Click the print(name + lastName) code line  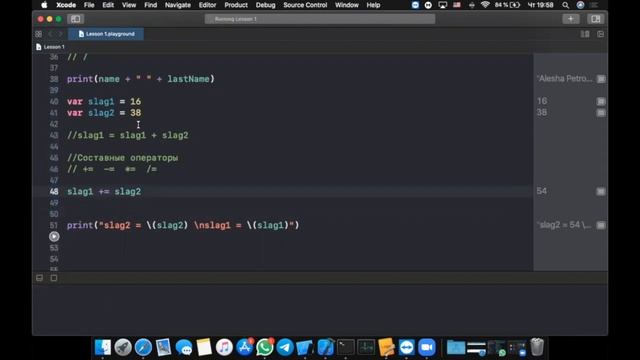(x=141, y=79)
